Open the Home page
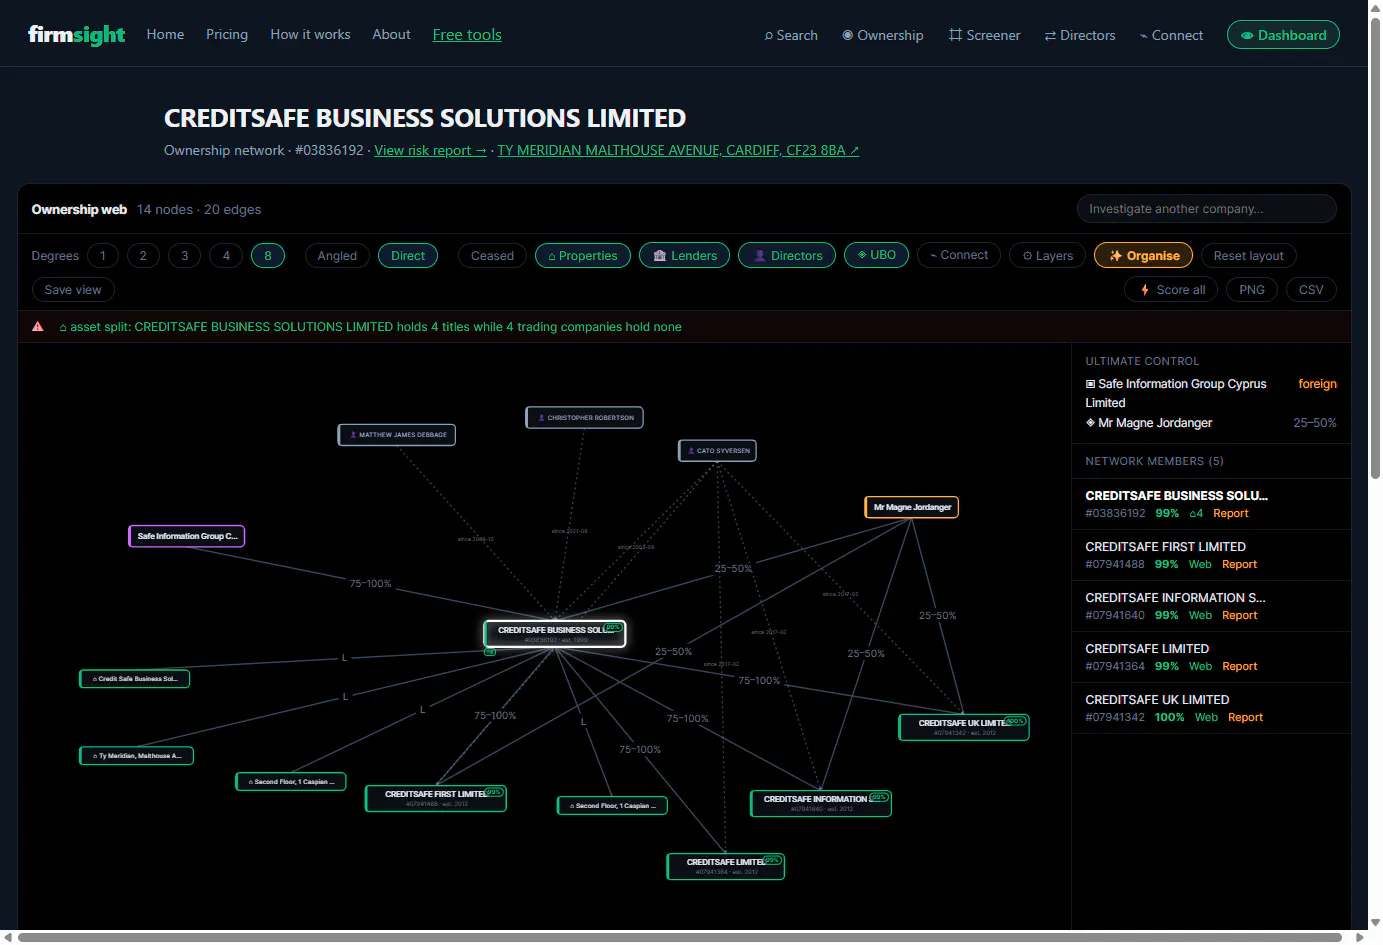1383x945 pixels. point(165,34)
